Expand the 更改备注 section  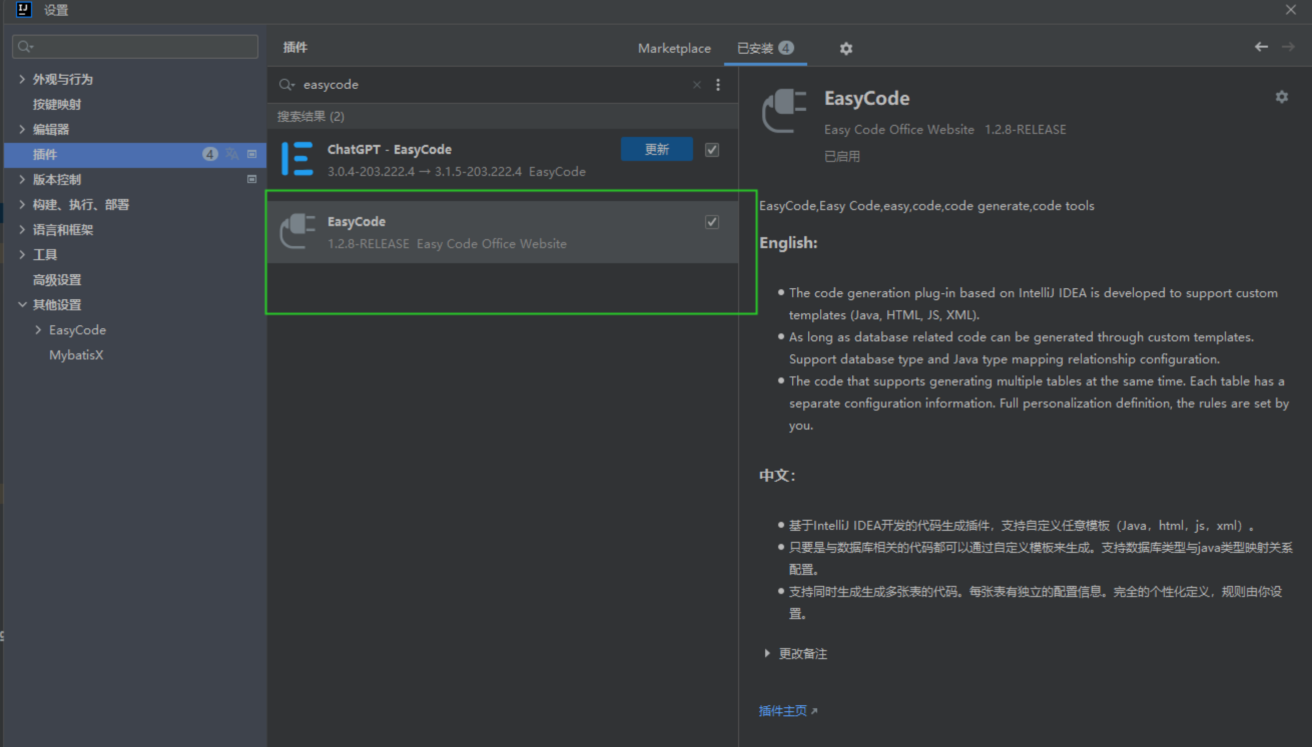767,654
